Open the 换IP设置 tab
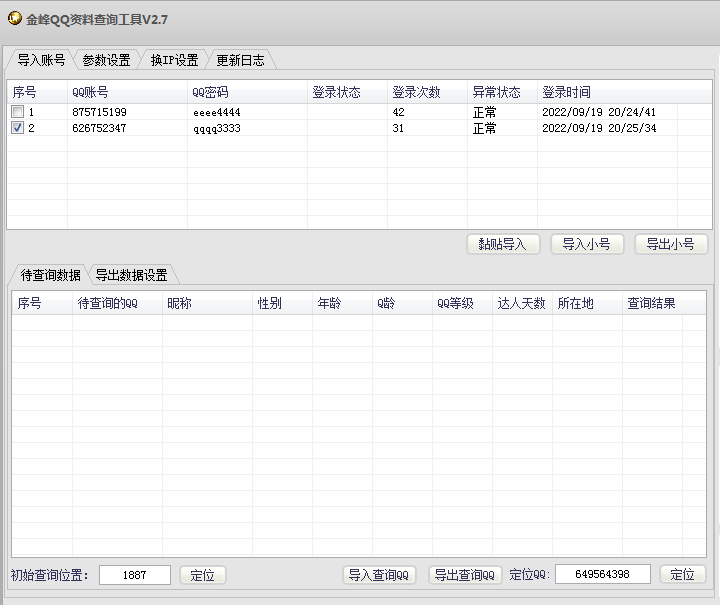 pyautogui.click(x=174, y=60)
